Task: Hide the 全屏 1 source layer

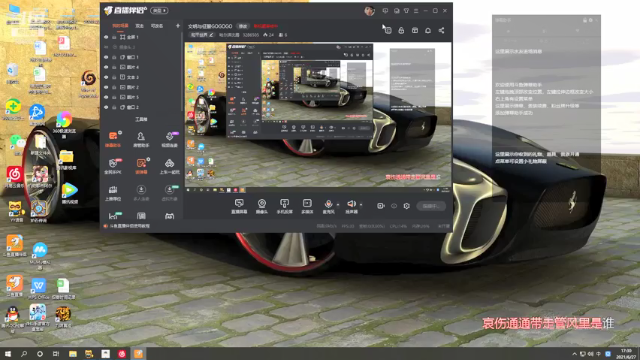Action: click(106, 37)
